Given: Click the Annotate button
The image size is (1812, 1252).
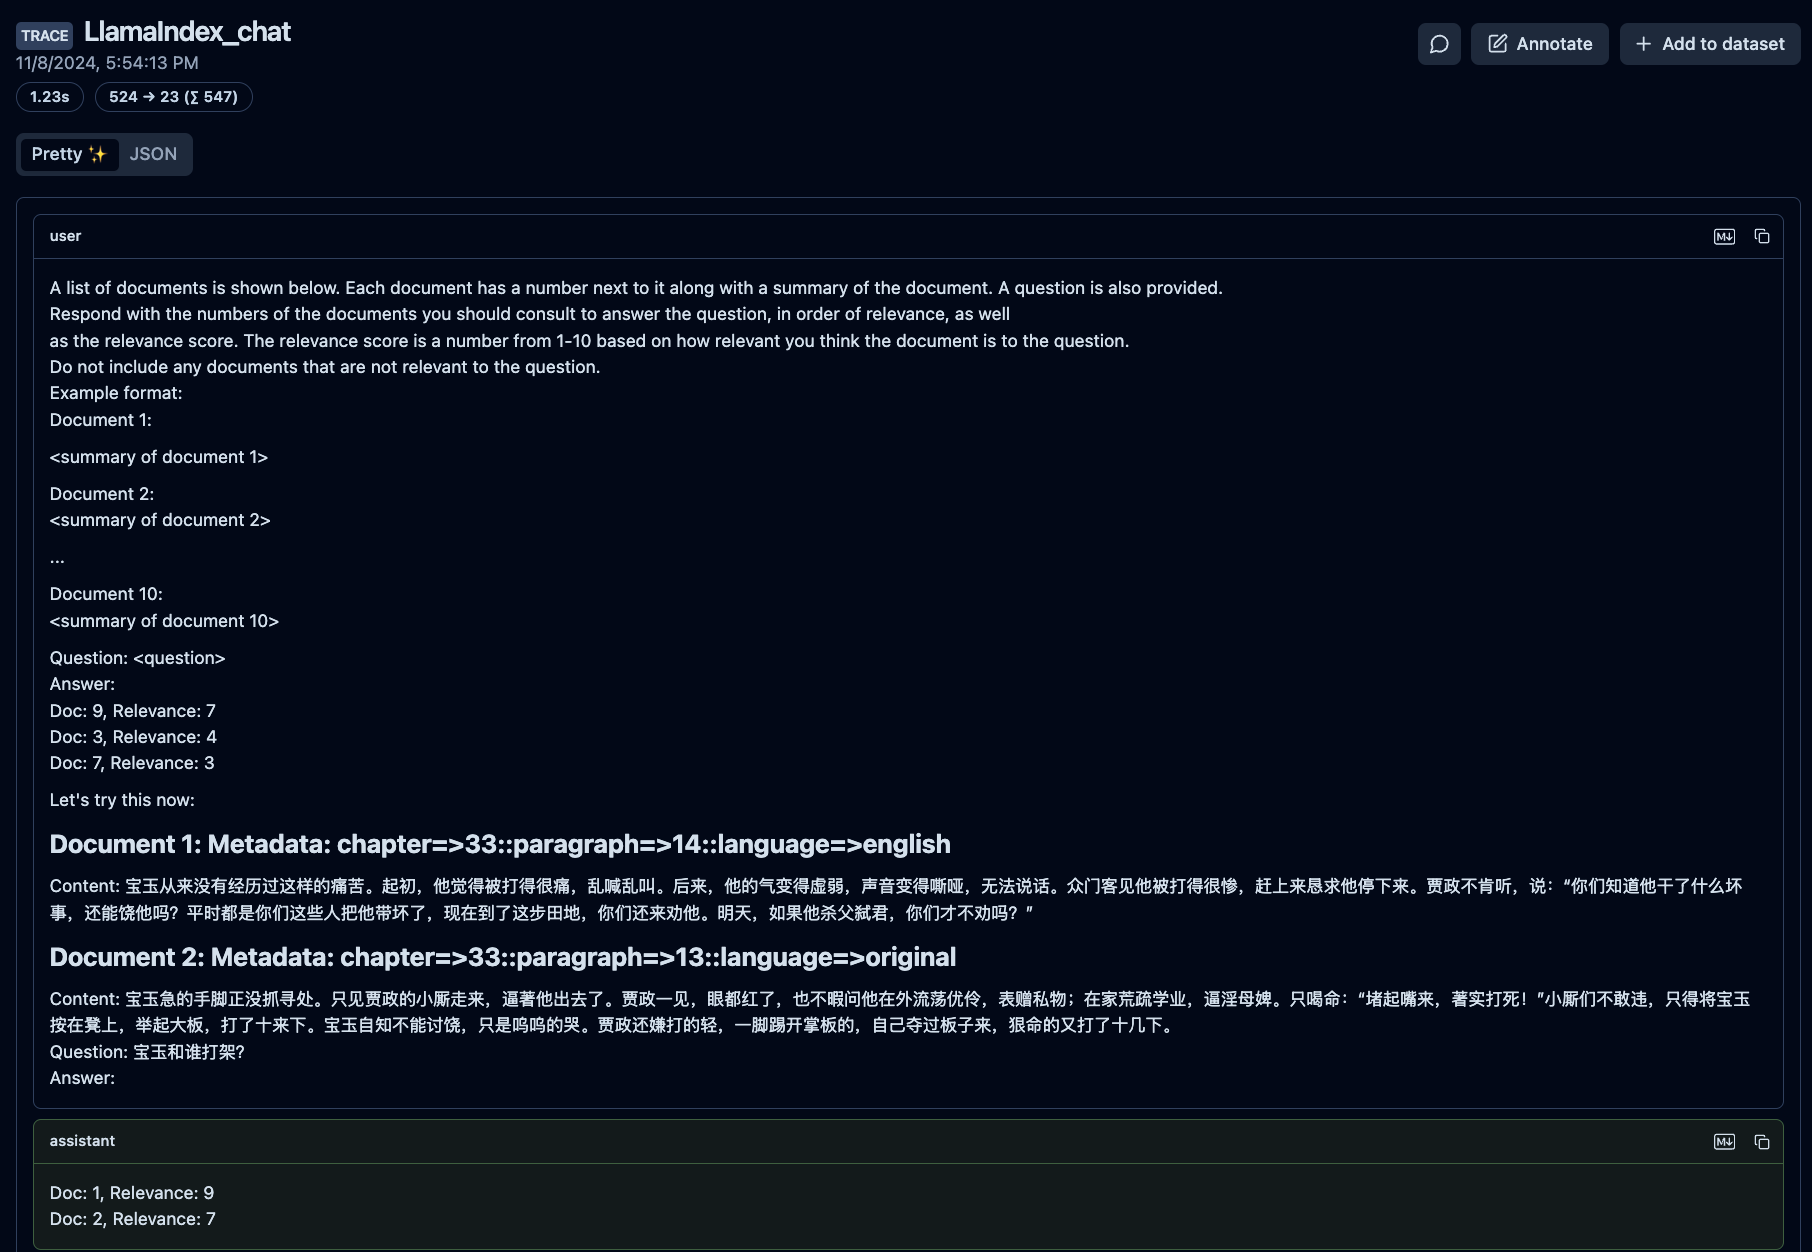Looking at the screenshot, I should pyautogui.click(x=1539, y=44).
